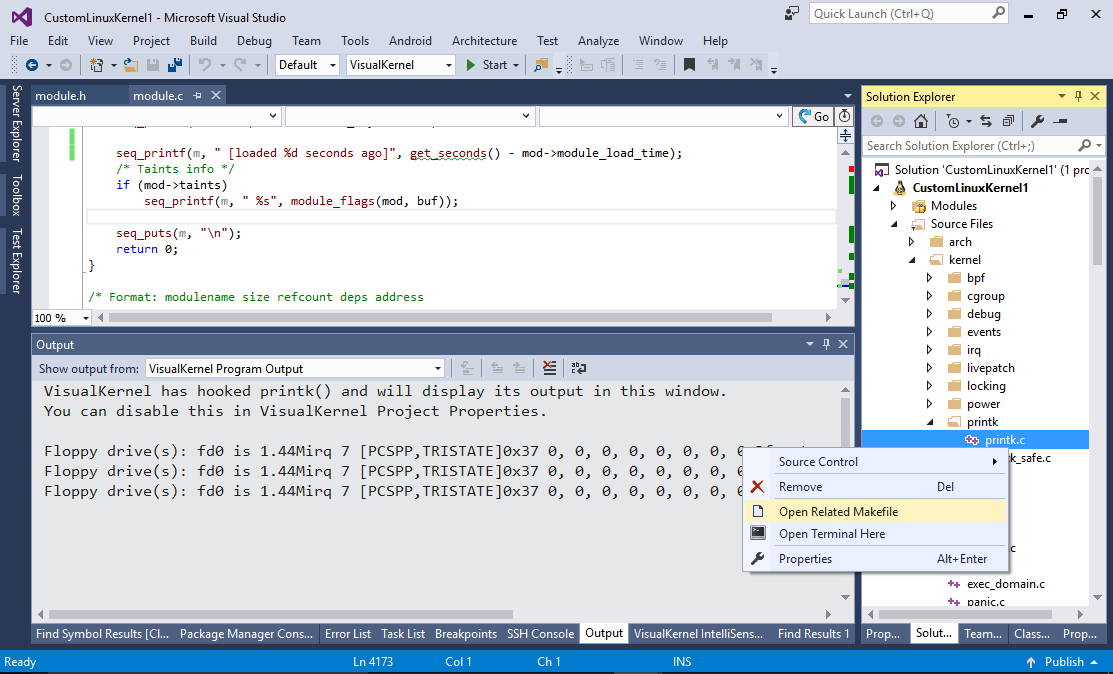
Task: Click the editor horizontal scrollbar thumb
Action: coord(440,318)
